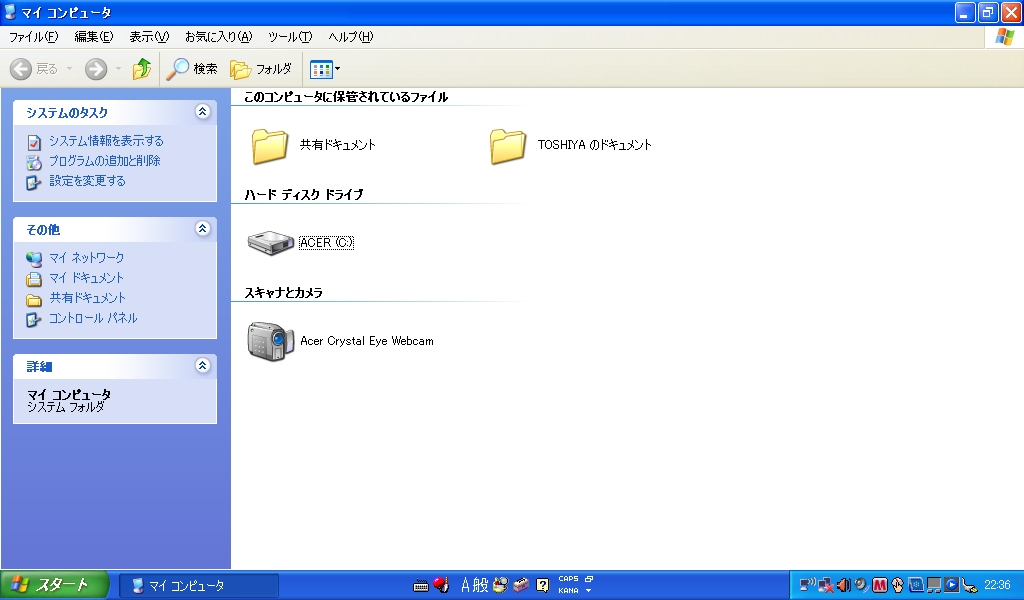Open the ツール(T) menu
This screenshot has width=1024, height=600.
(x=290, y=37)
